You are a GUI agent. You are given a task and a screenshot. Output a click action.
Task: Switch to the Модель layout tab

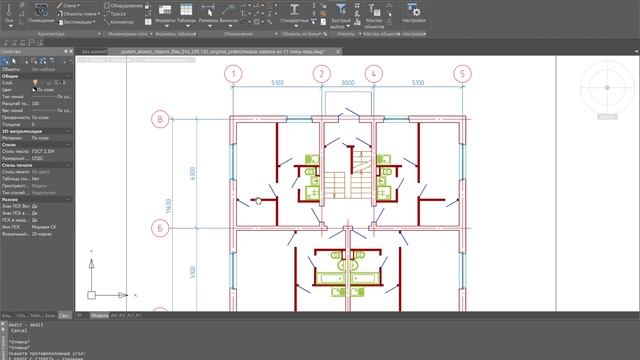pos(99,316)
